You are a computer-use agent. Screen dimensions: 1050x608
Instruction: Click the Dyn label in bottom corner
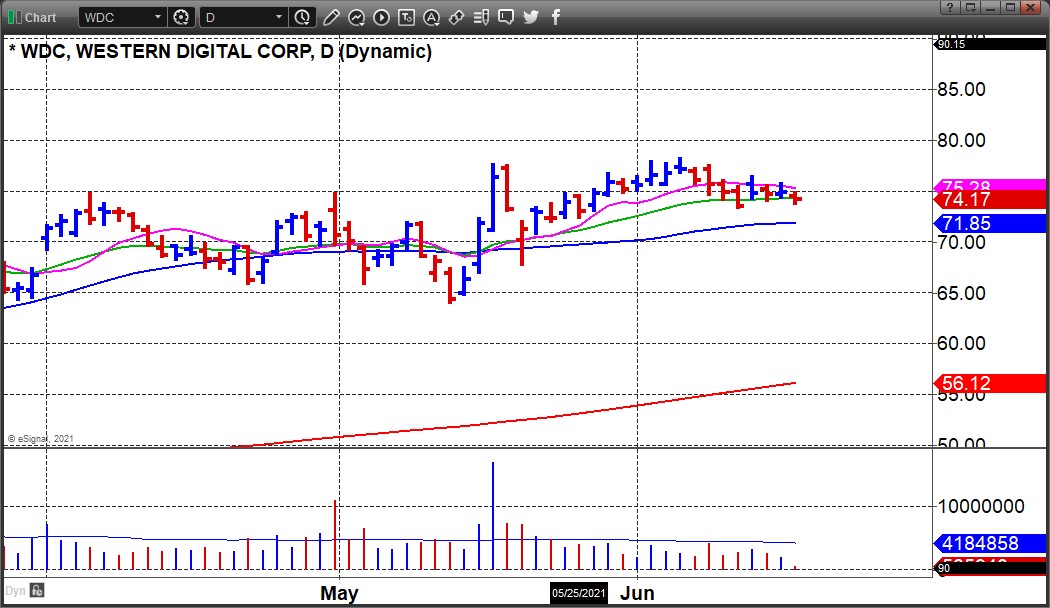pyautogui.click(x=15, y=591)
